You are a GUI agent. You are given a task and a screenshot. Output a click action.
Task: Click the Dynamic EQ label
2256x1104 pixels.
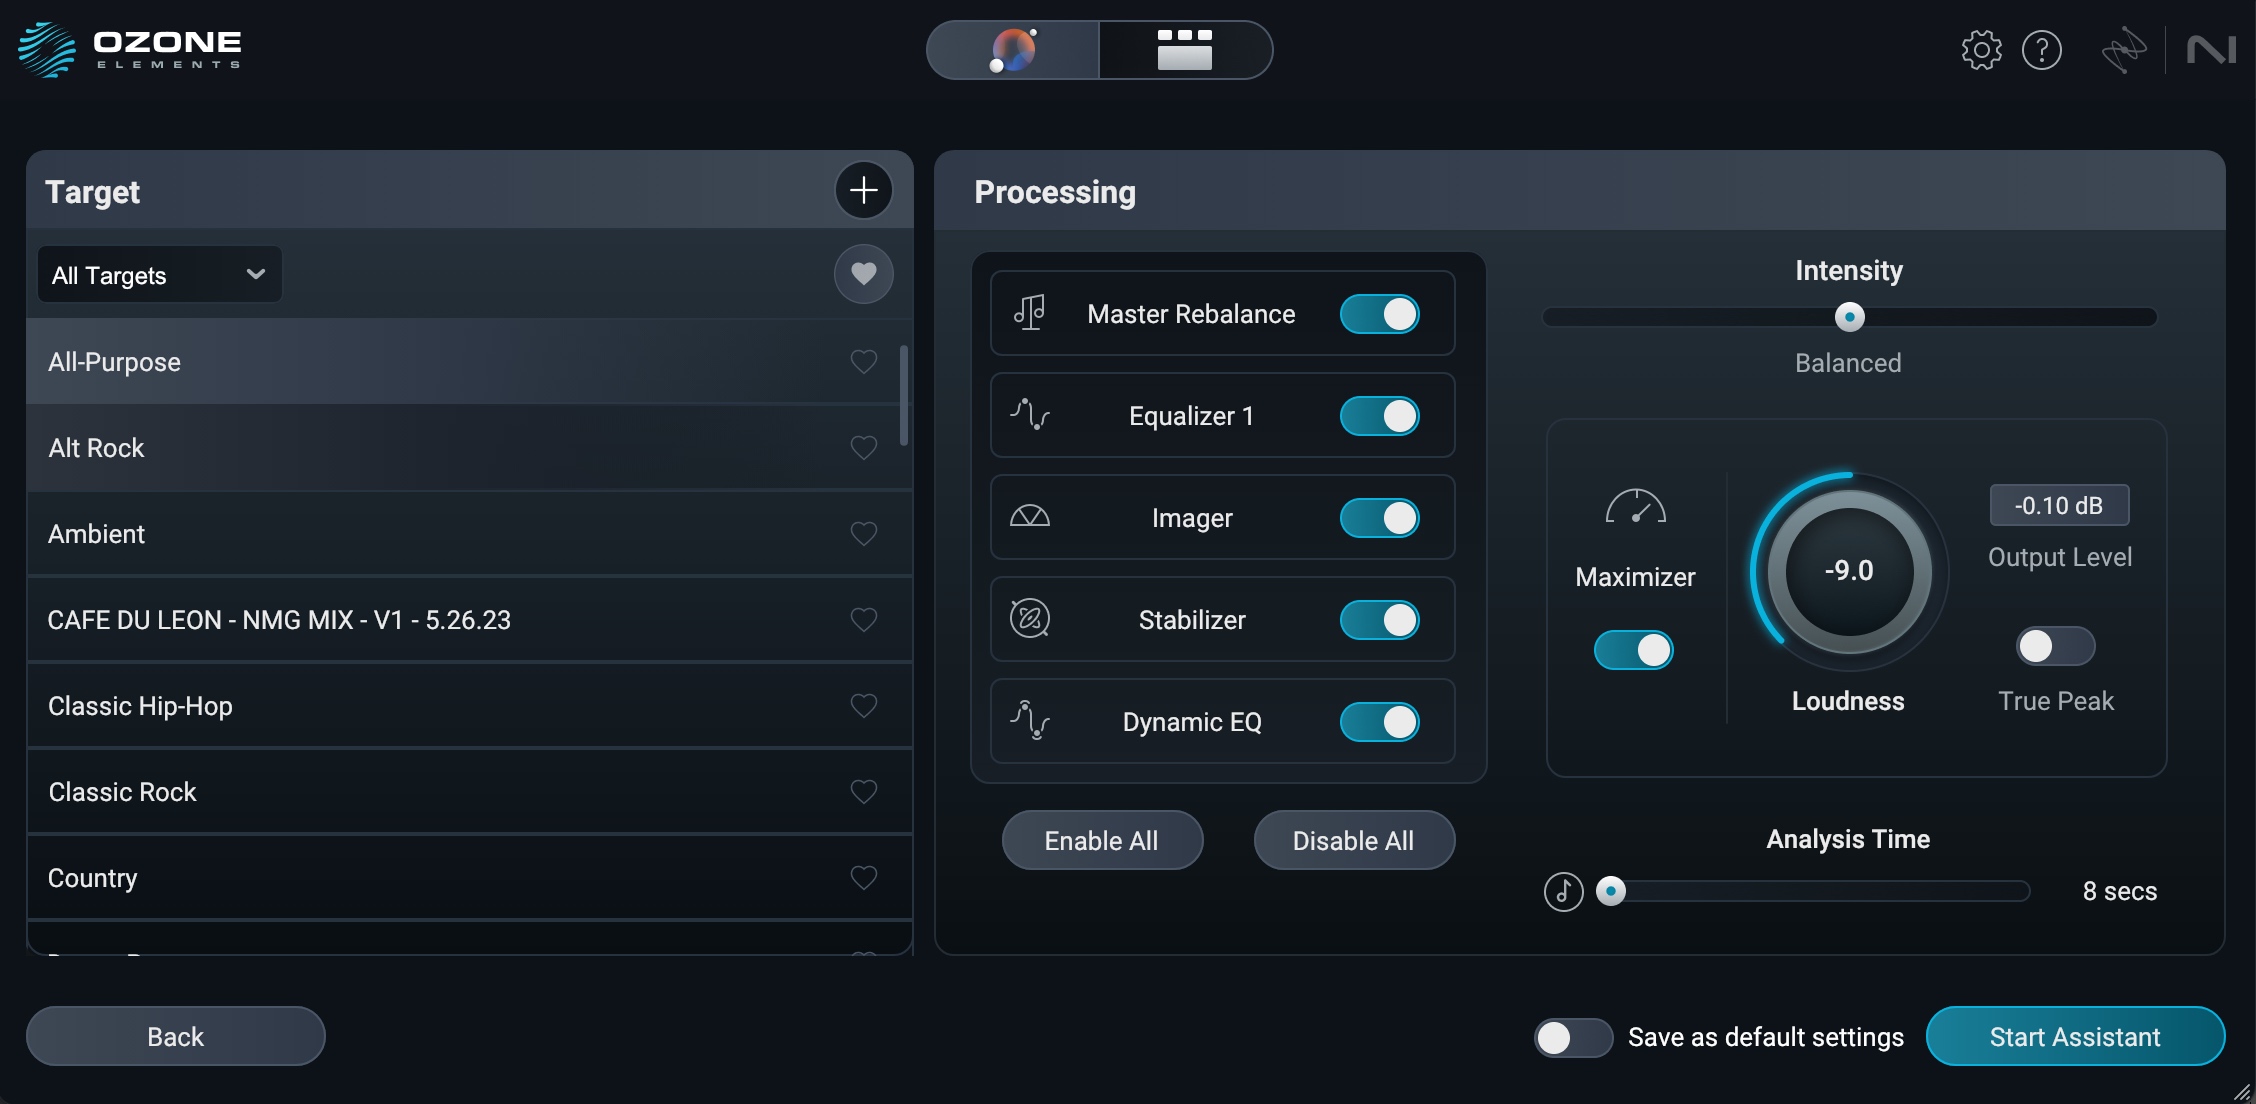(1192, 722)
